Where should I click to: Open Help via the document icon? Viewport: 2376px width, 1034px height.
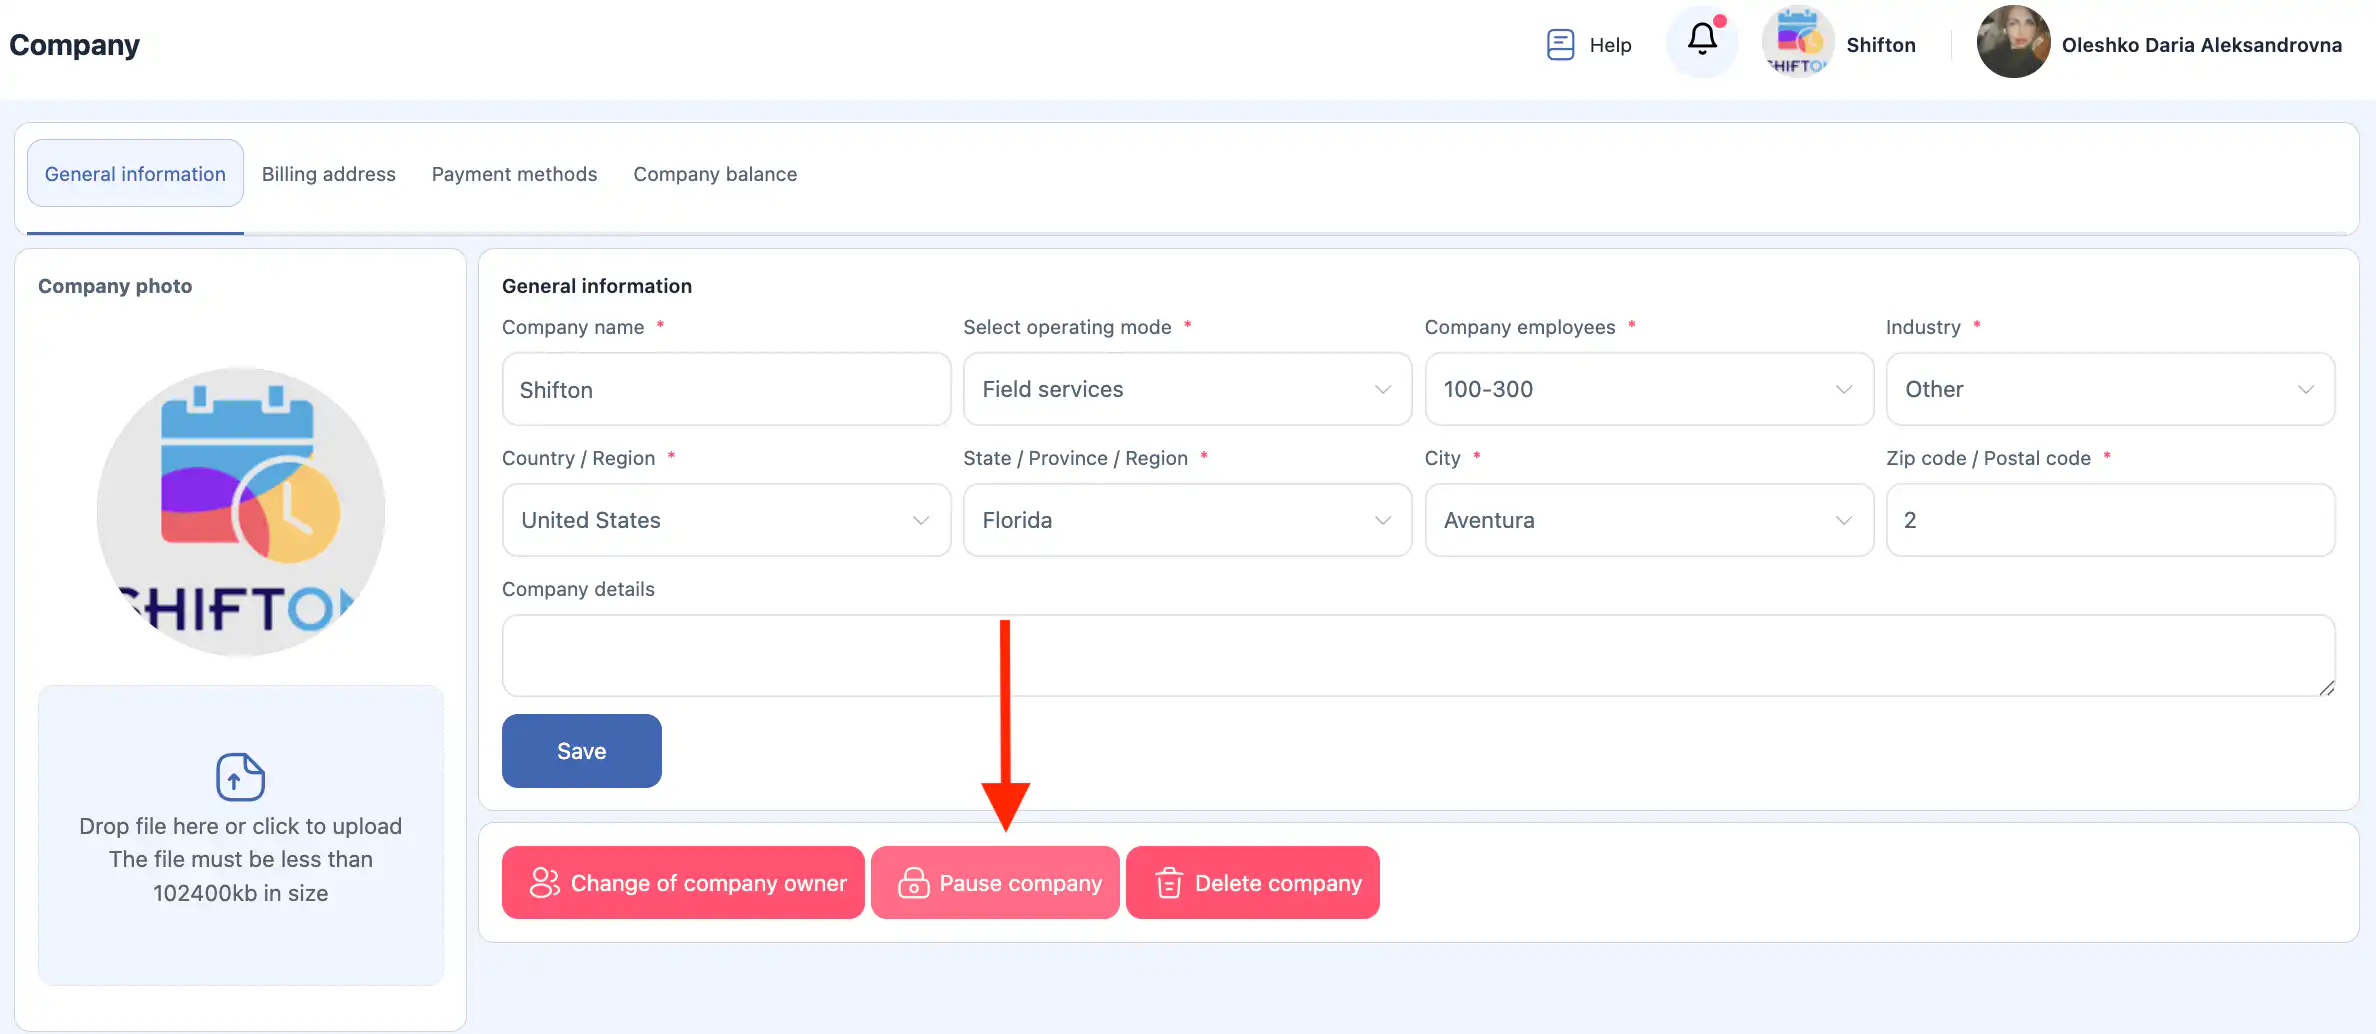pos(1560,45)
